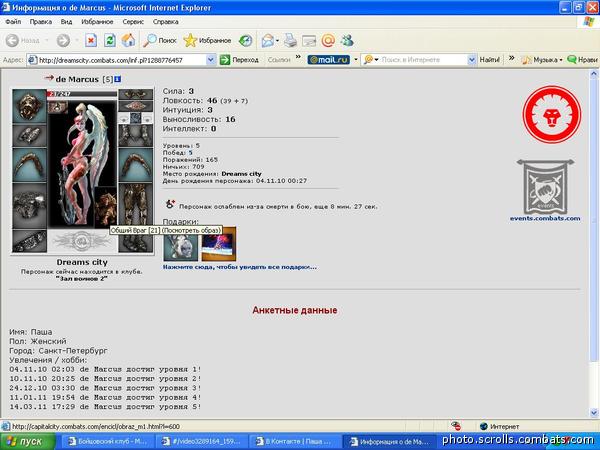600x450 pixels.
Task: Click the small companion image beside character
Action: (x=105, y=207)
